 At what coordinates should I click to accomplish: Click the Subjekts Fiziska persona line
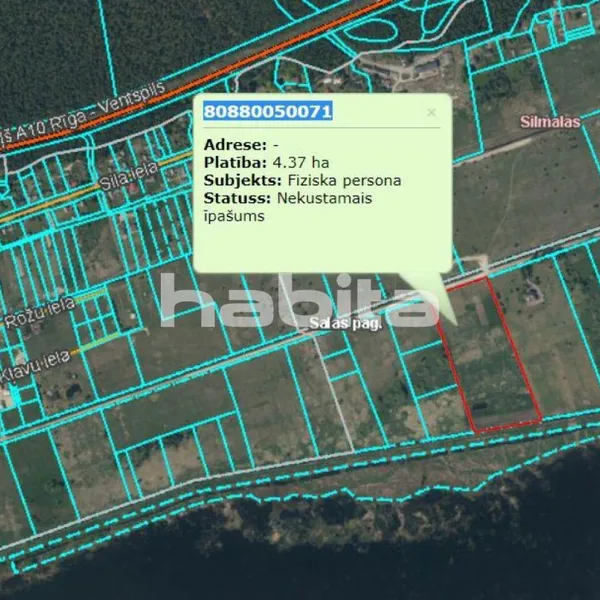pyautogui.click(x=302, y=180)
